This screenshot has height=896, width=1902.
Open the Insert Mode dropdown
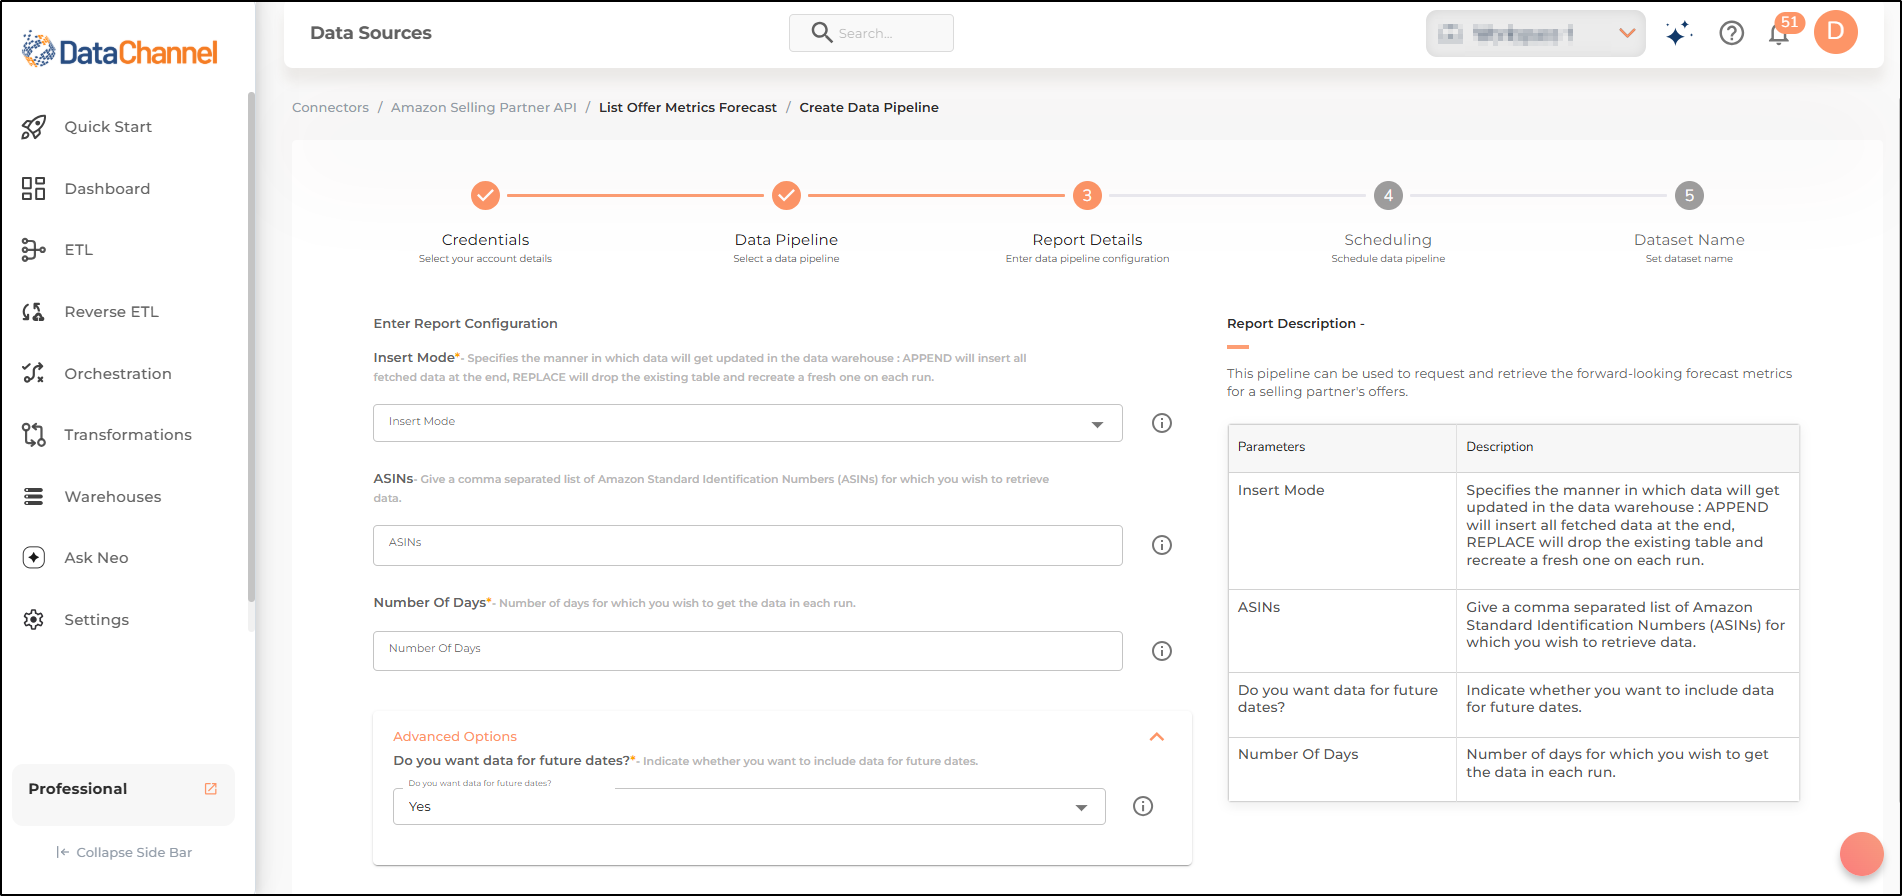pos(748,423)
